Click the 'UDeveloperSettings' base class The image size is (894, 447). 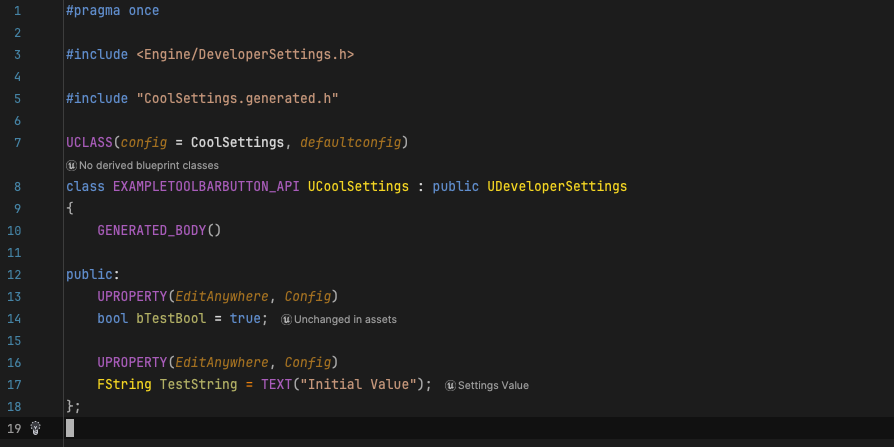557,186
